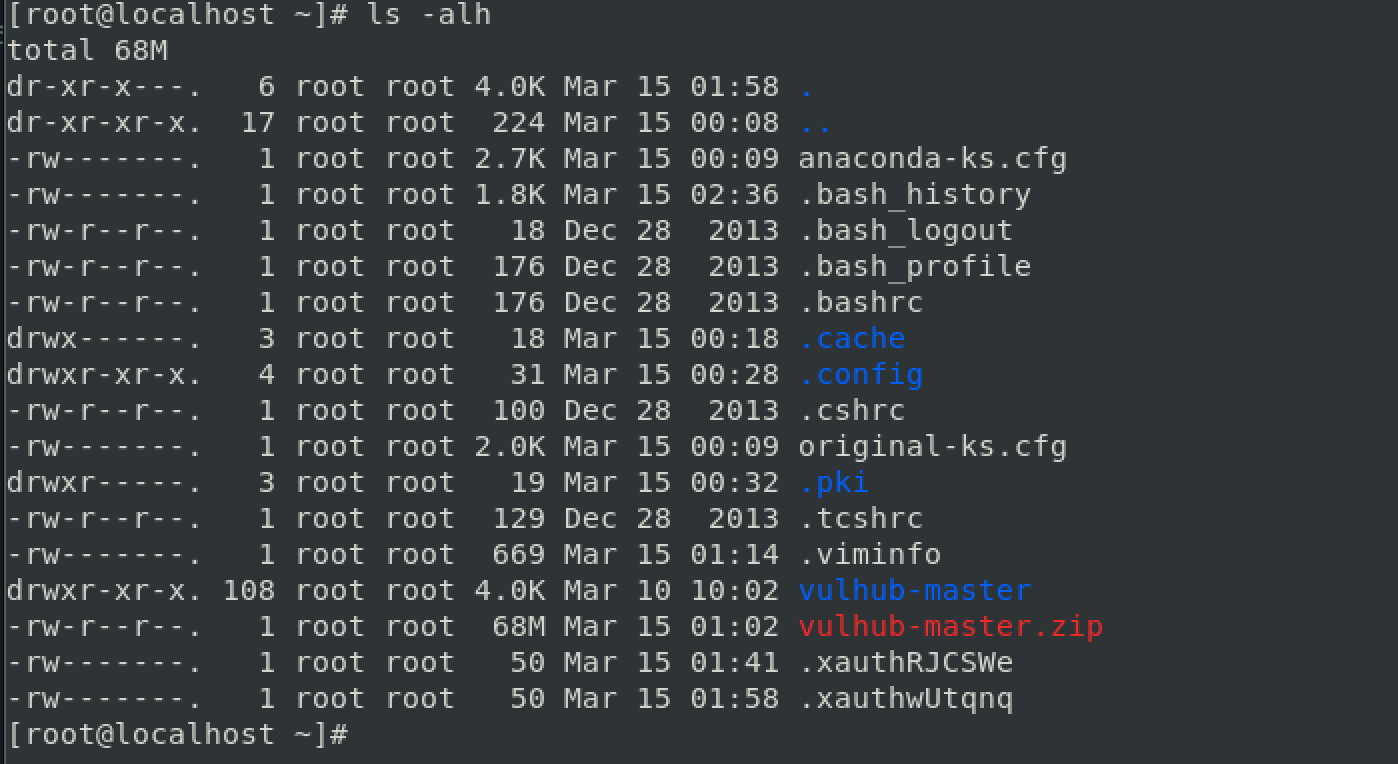Click the original-ks.cfg file name
Screen dimensions: 1398x764
click(x=932, y=447)
